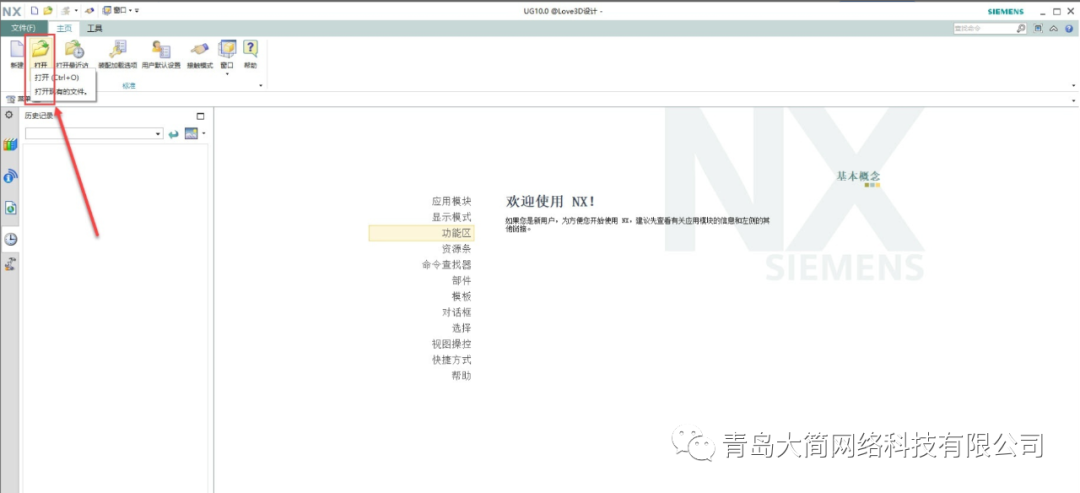Click the 欢迎使用 NX! heading
This screenshot has height=493, width=1080.
[x=550, y=201]
